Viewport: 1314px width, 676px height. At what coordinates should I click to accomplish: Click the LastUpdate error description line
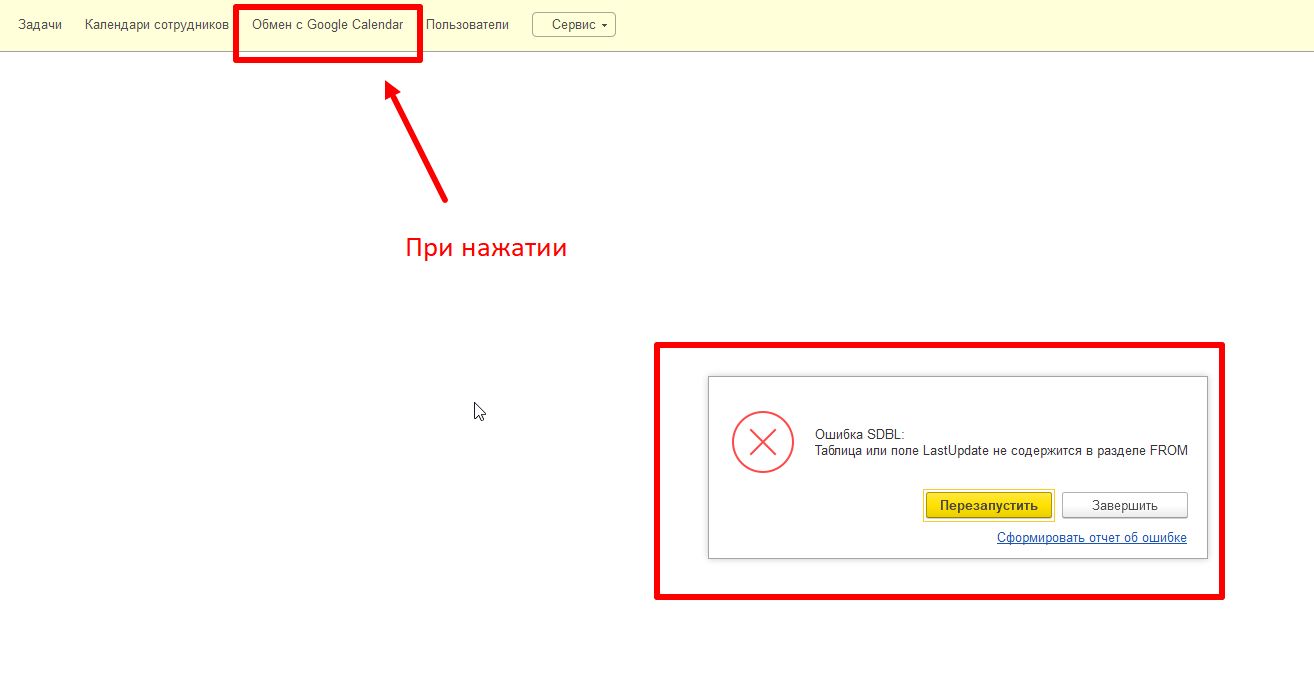(x=1001, y=451)
